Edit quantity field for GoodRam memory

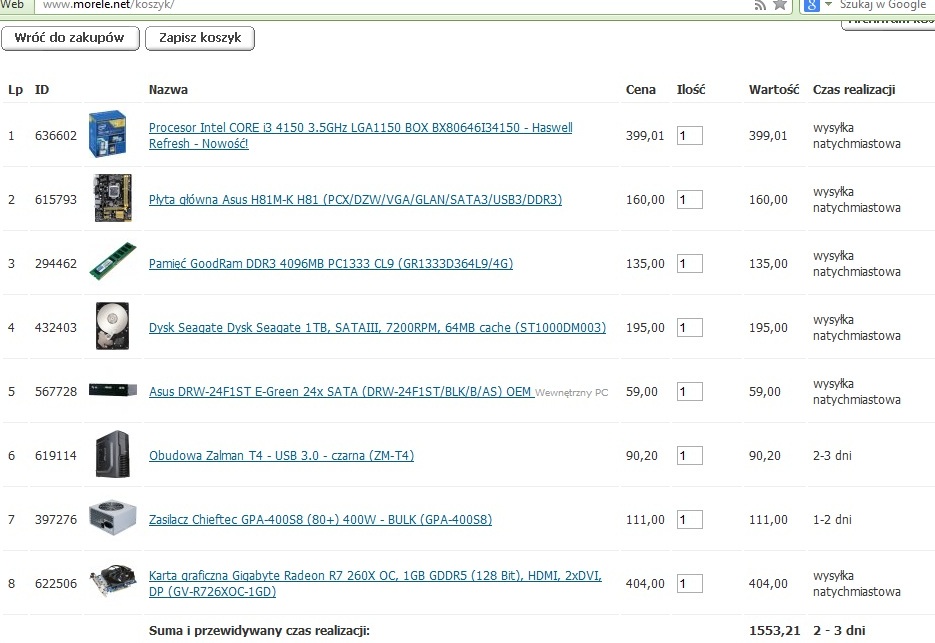click(x=689, y=263)
